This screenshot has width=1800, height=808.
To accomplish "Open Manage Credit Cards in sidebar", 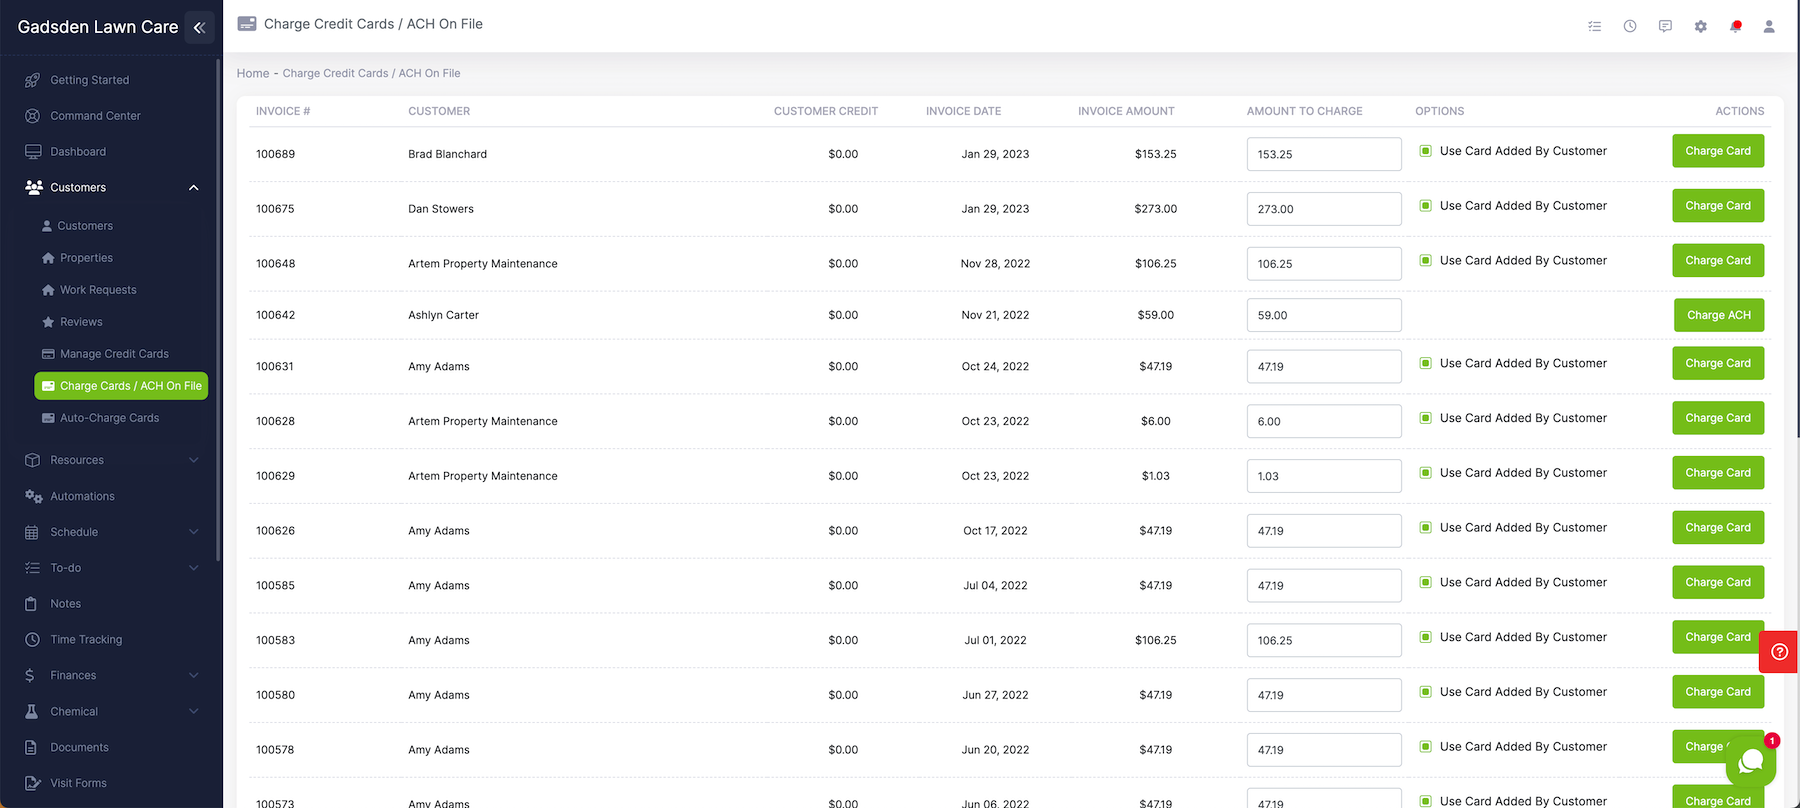I will click(x=113, y=354).
